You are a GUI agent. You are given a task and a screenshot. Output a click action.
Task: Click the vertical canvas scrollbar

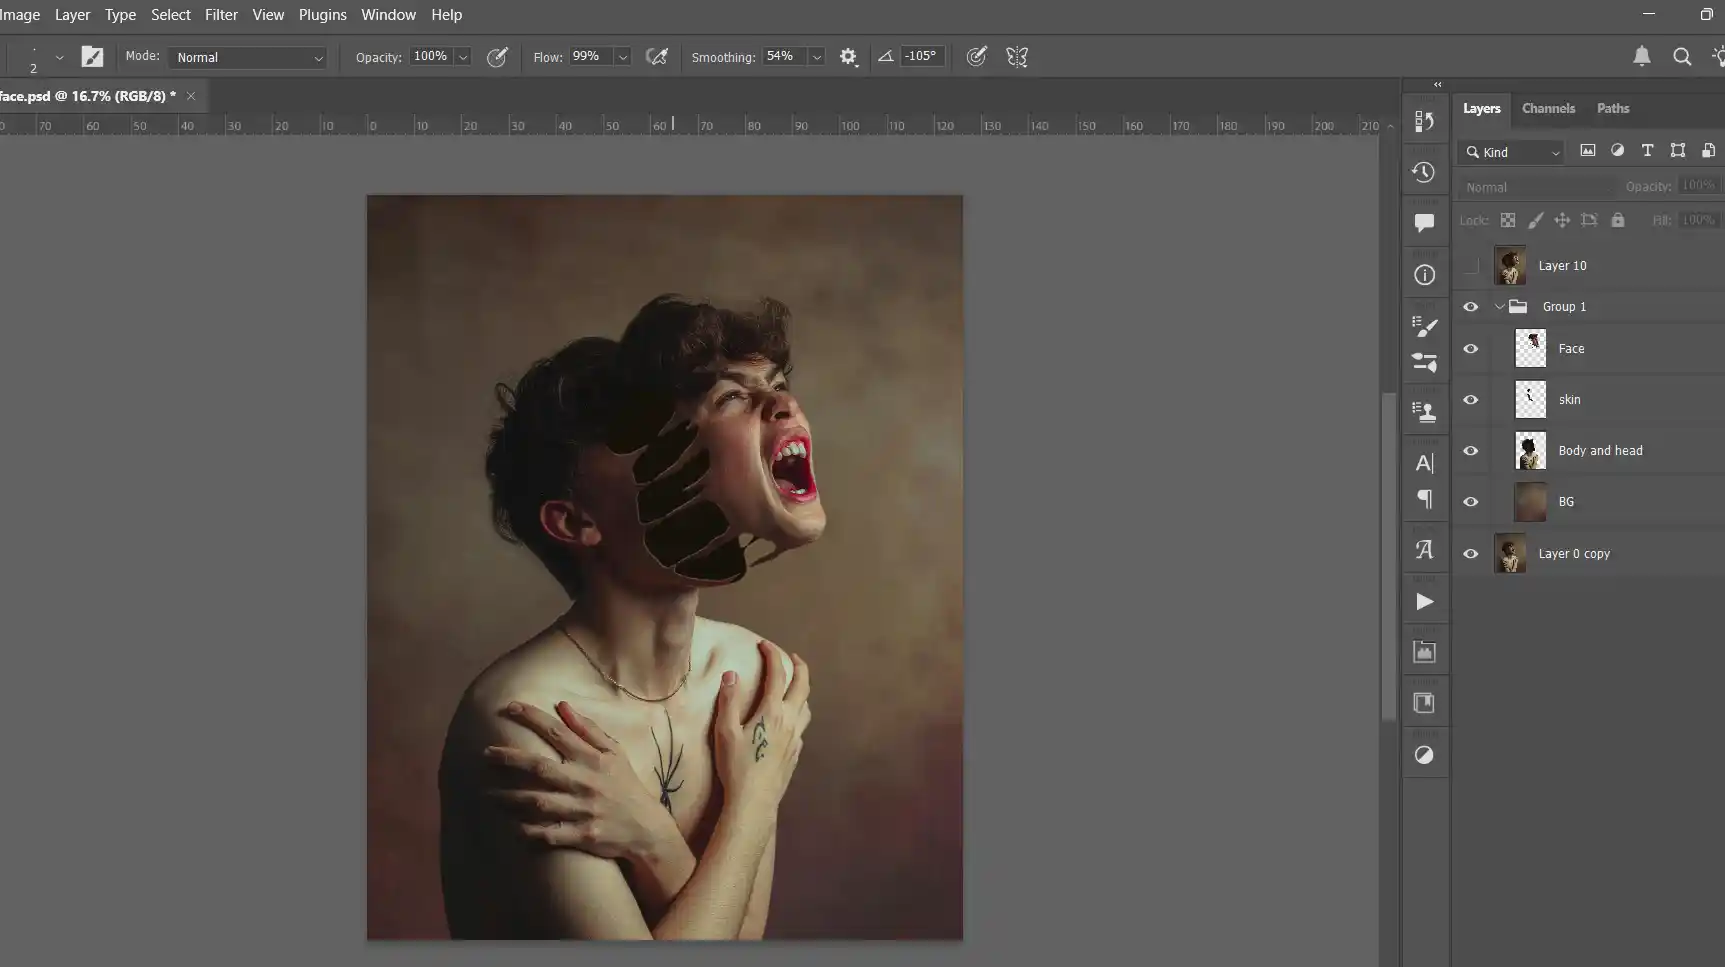(1388, 555)
